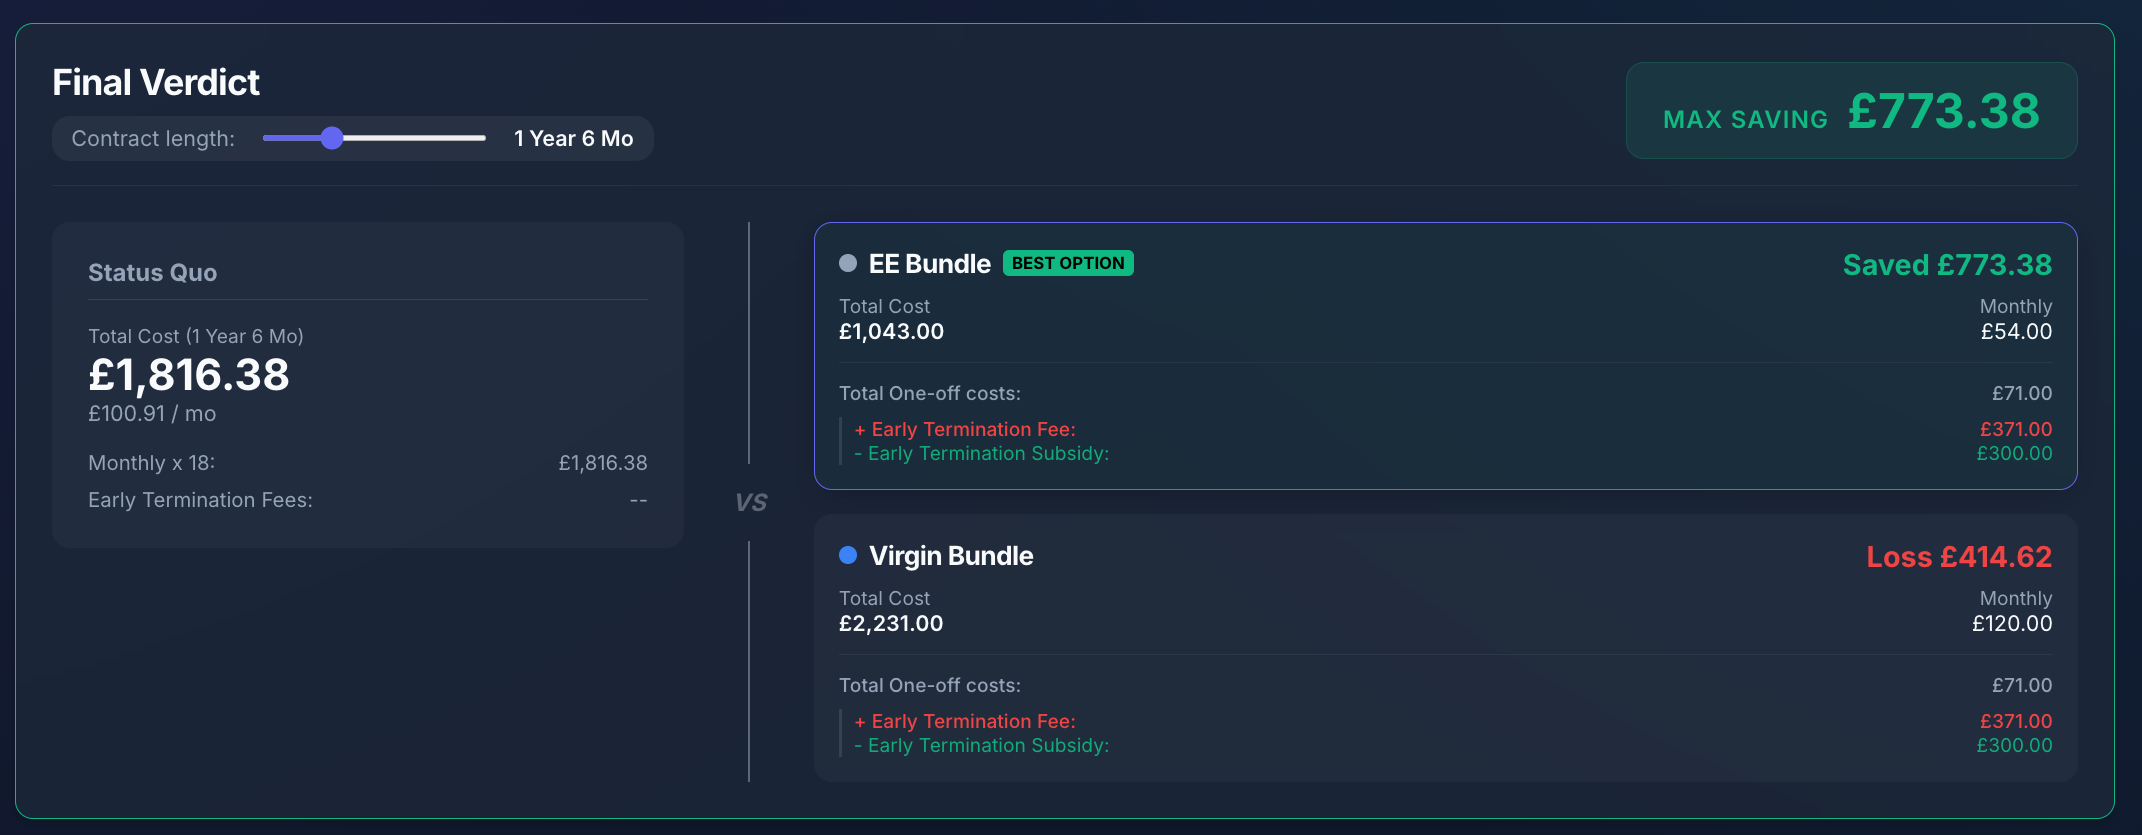
Task: Click EE Bundle's Early Termination Subsidy line
Action: pos(982,453)
